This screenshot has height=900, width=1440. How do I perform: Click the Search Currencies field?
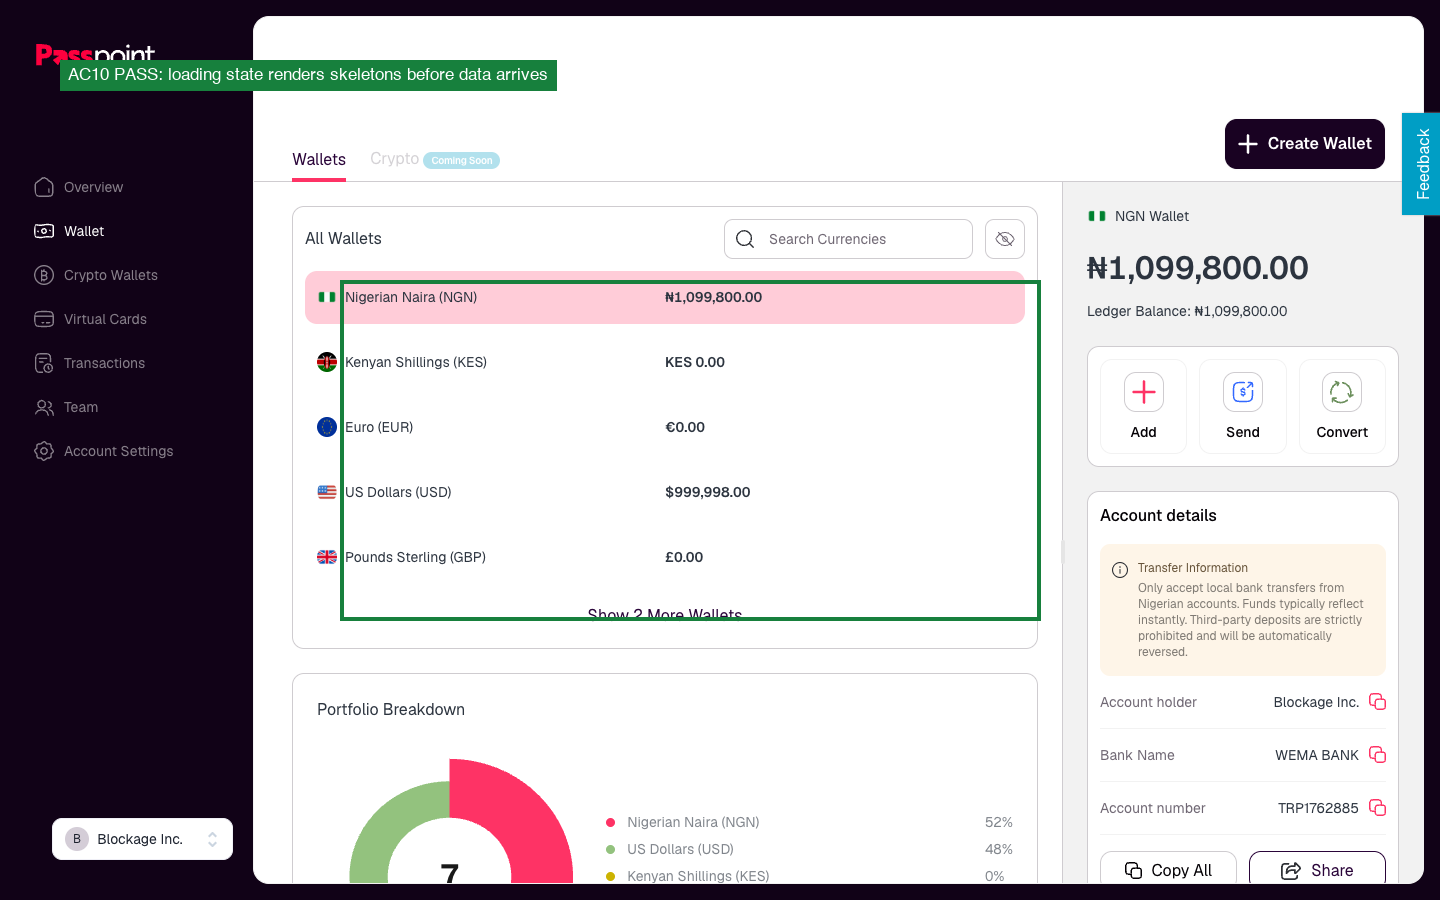pos(848,239)
